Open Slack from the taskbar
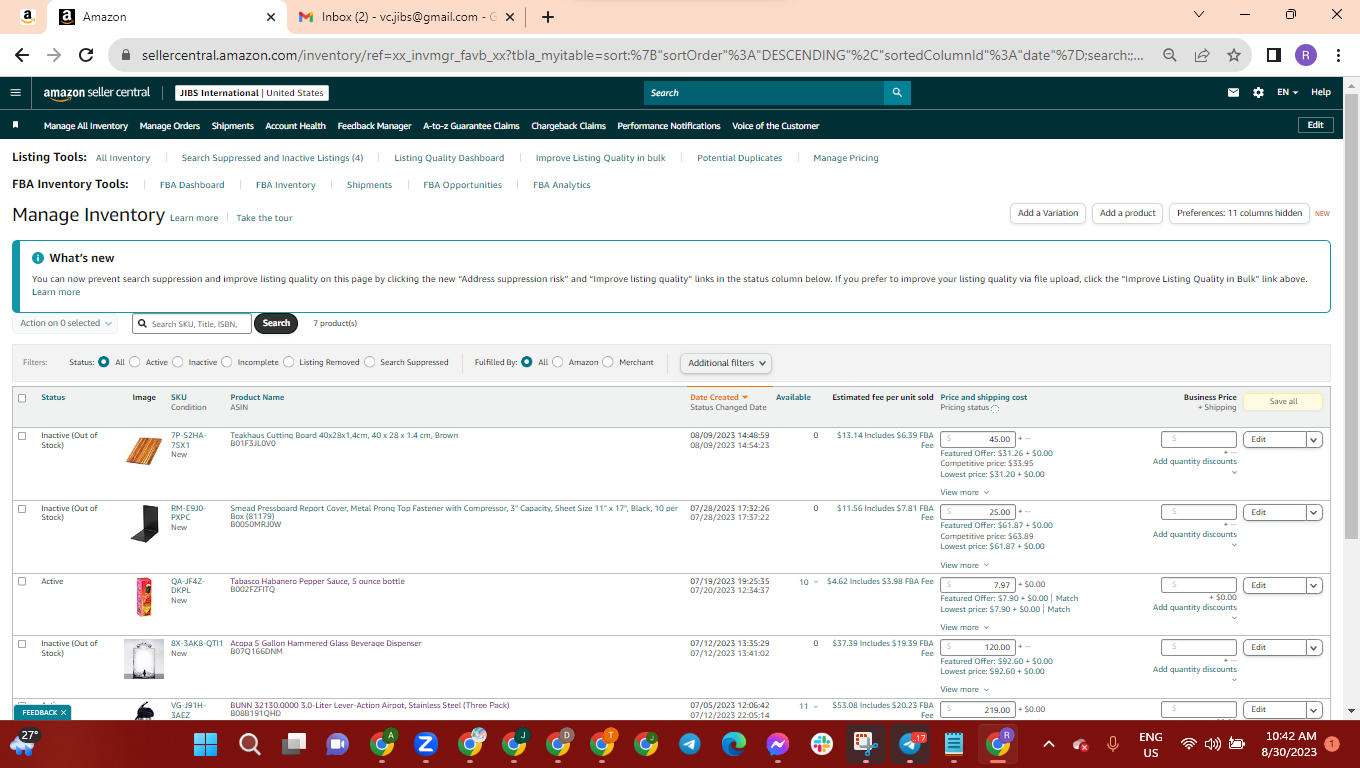Viewport: 1360px width, 768px height. point(821,744)
